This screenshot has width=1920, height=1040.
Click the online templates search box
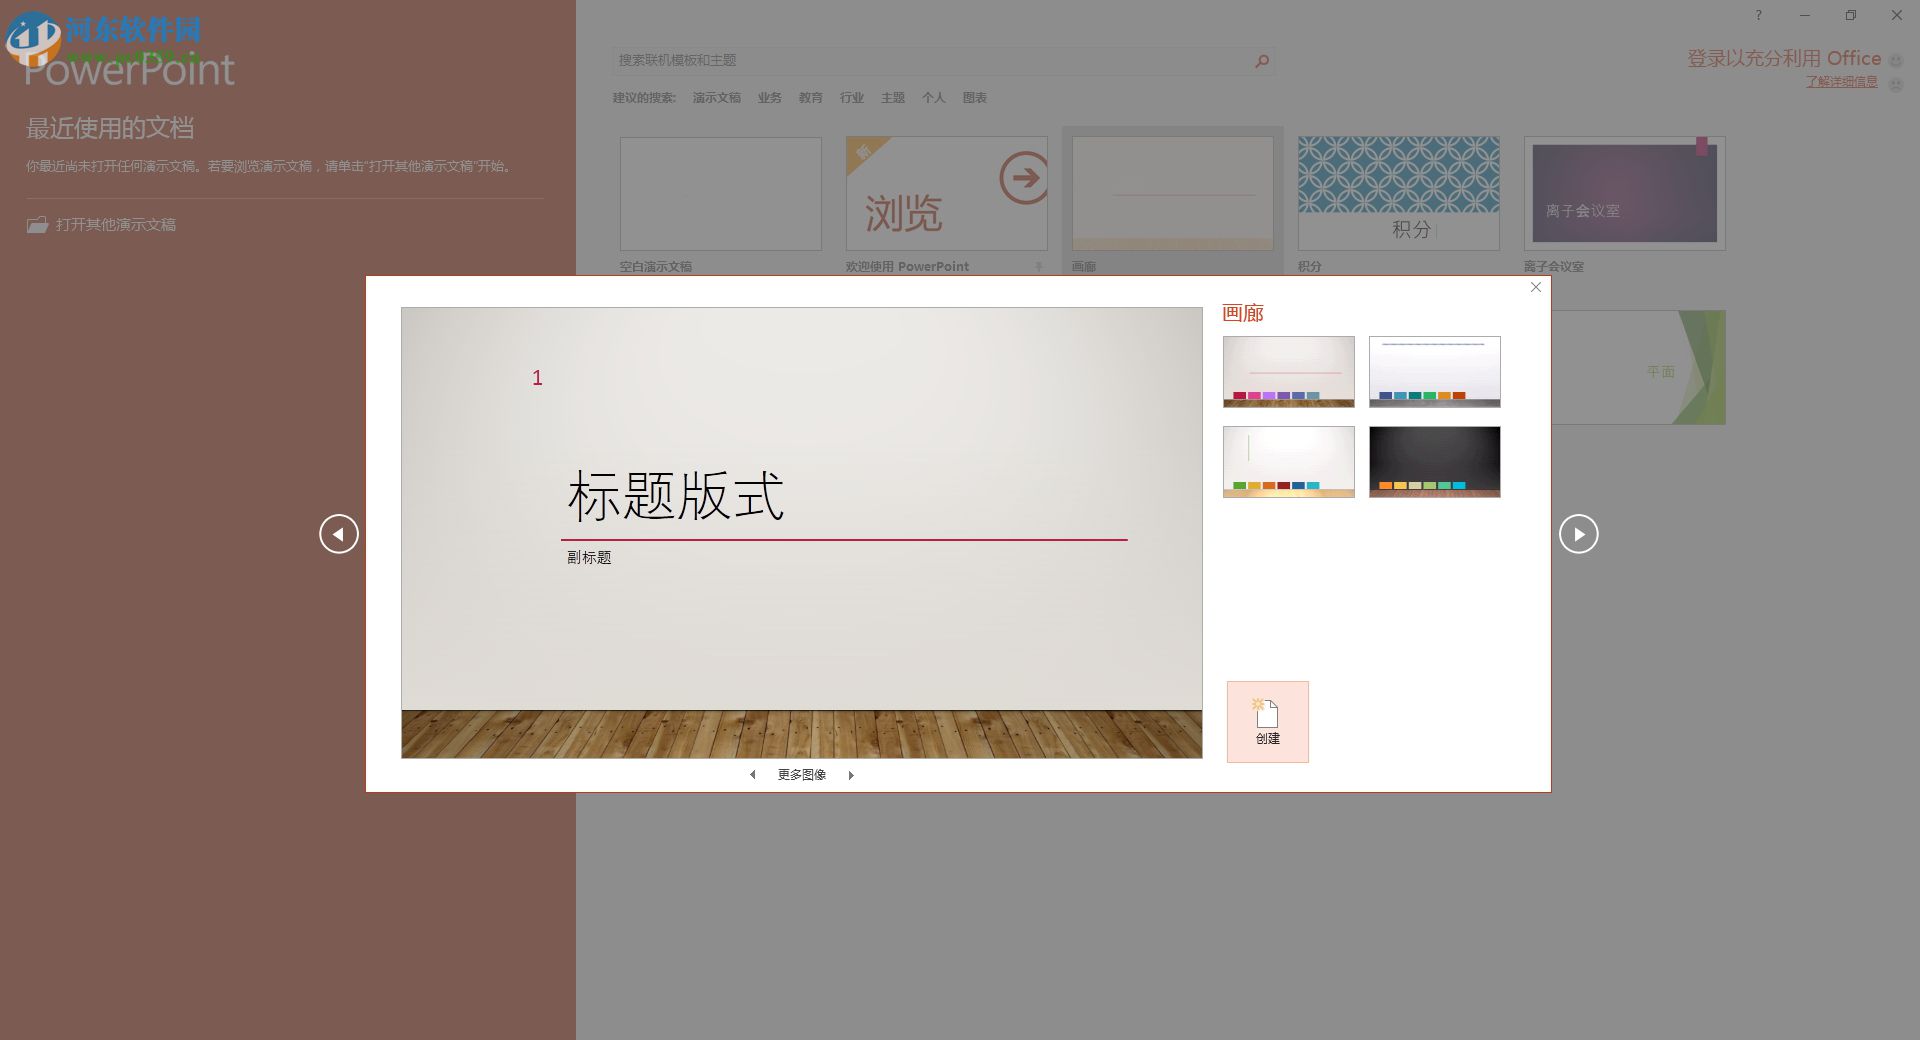(930, 60)
